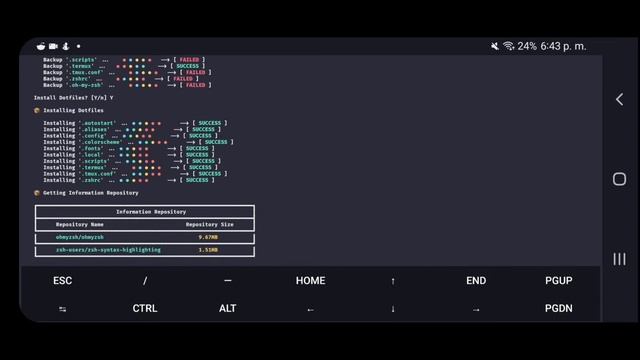Viewport: 640px width, 360px height.
Task: Tap the Wi-Fi status icon
Action: point(508,46)
